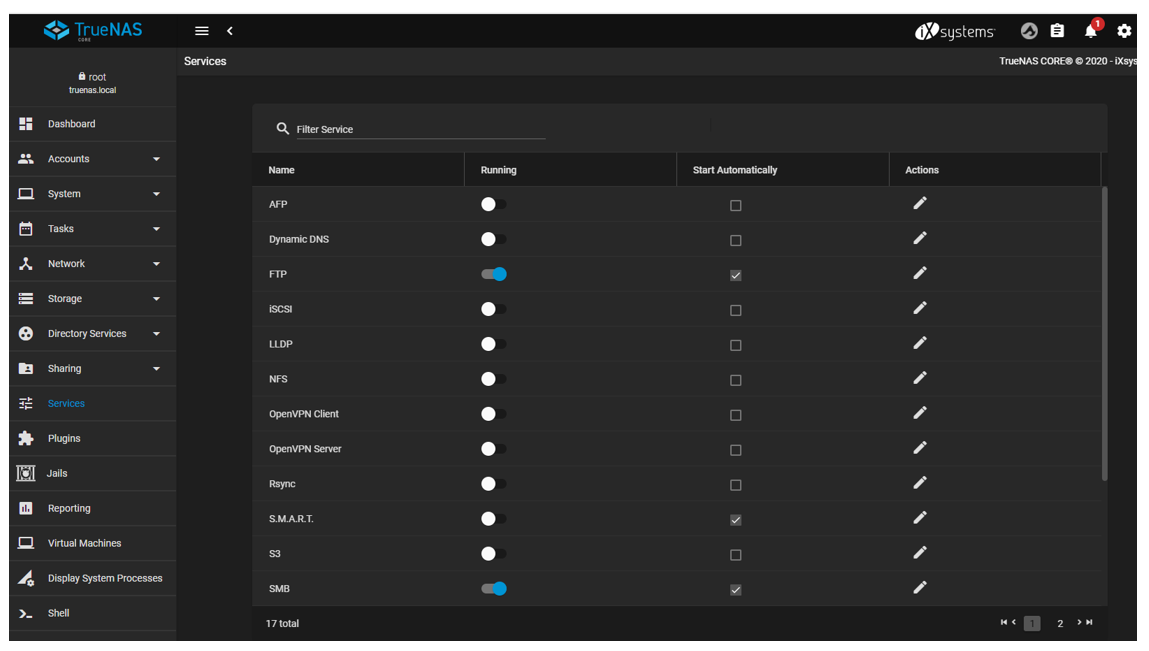The image size is (1149, 651).
Task: Open the Virtual Machines page
Action: (92, 543)
